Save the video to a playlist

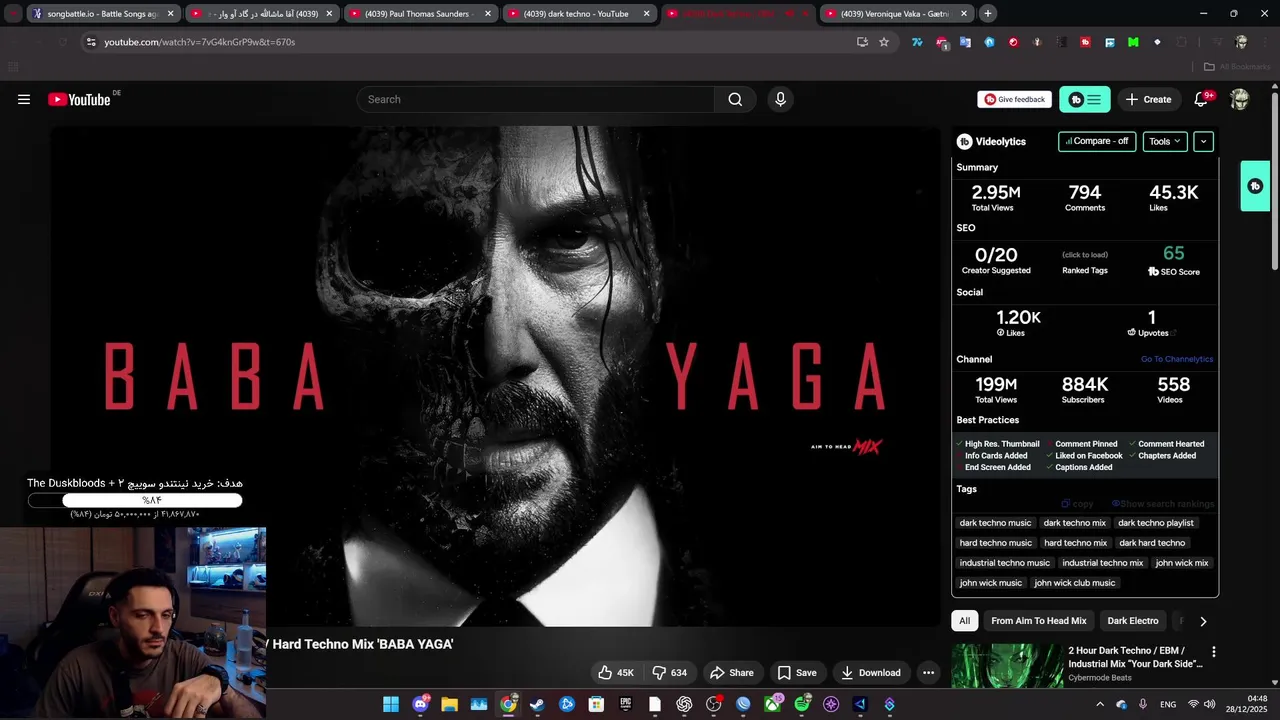(797, 673)
